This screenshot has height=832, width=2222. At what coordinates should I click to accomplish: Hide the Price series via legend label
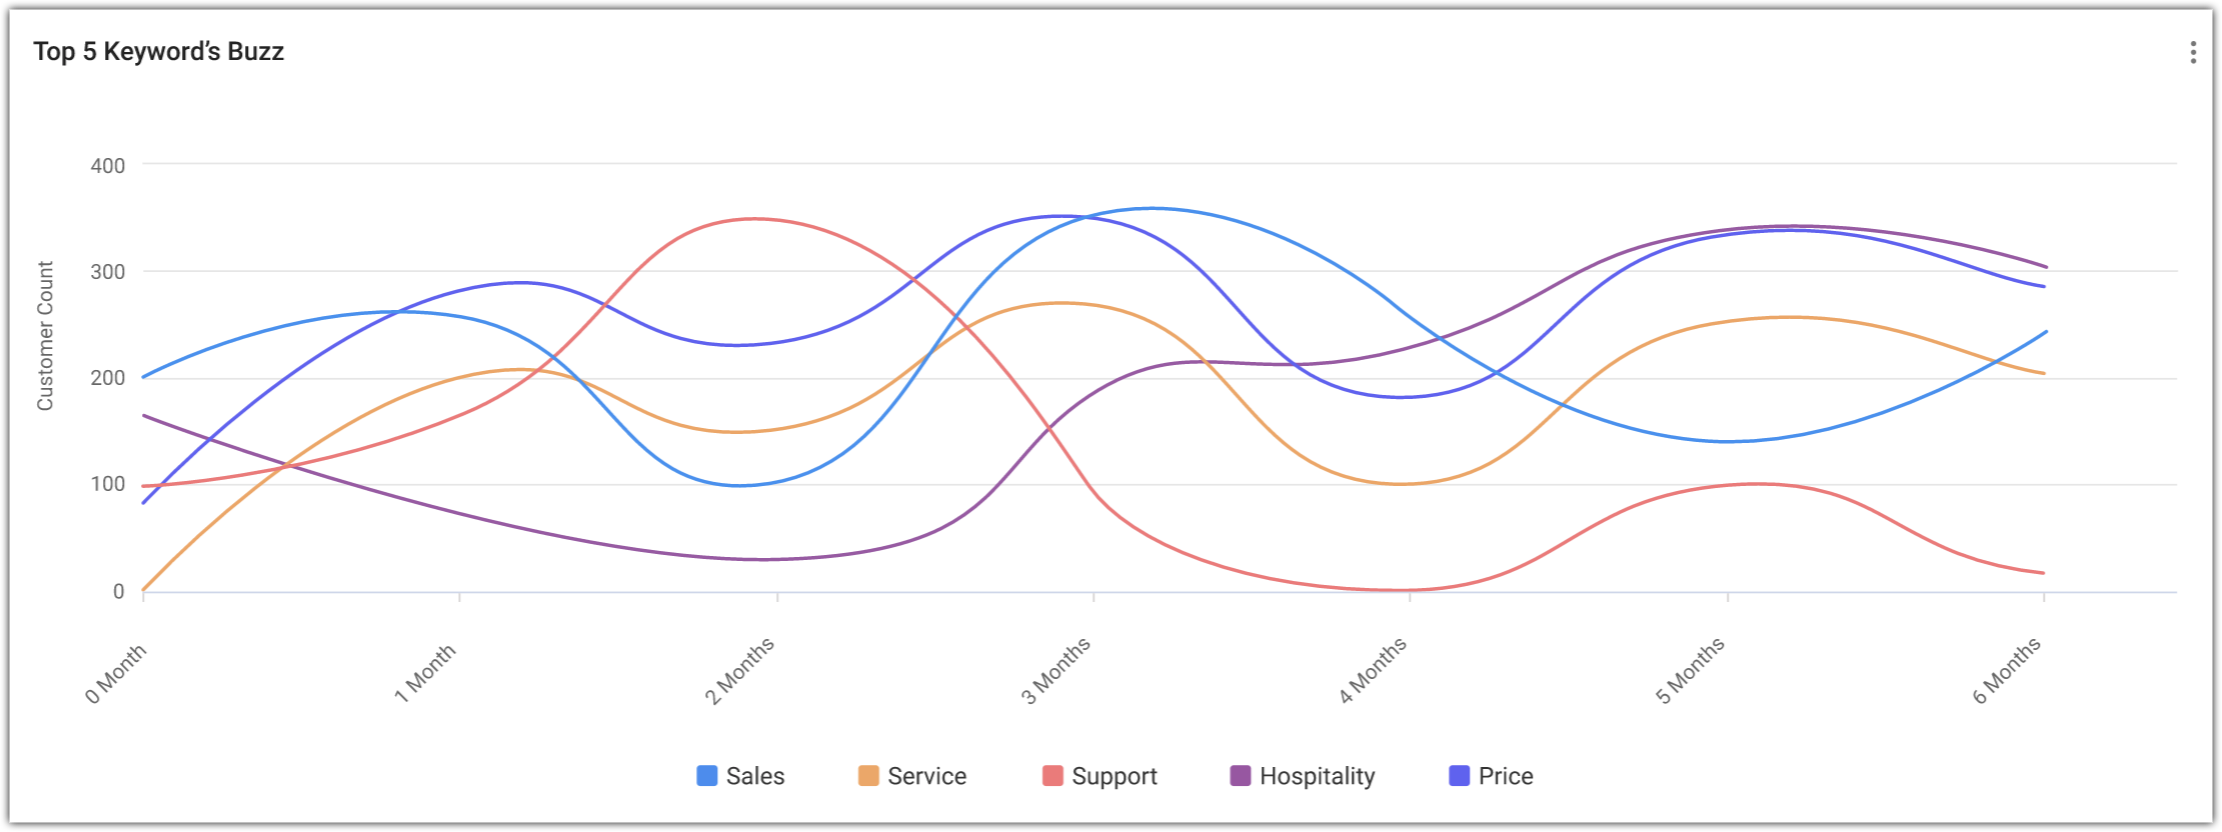pyautogui.click(x=1505, y=776)
